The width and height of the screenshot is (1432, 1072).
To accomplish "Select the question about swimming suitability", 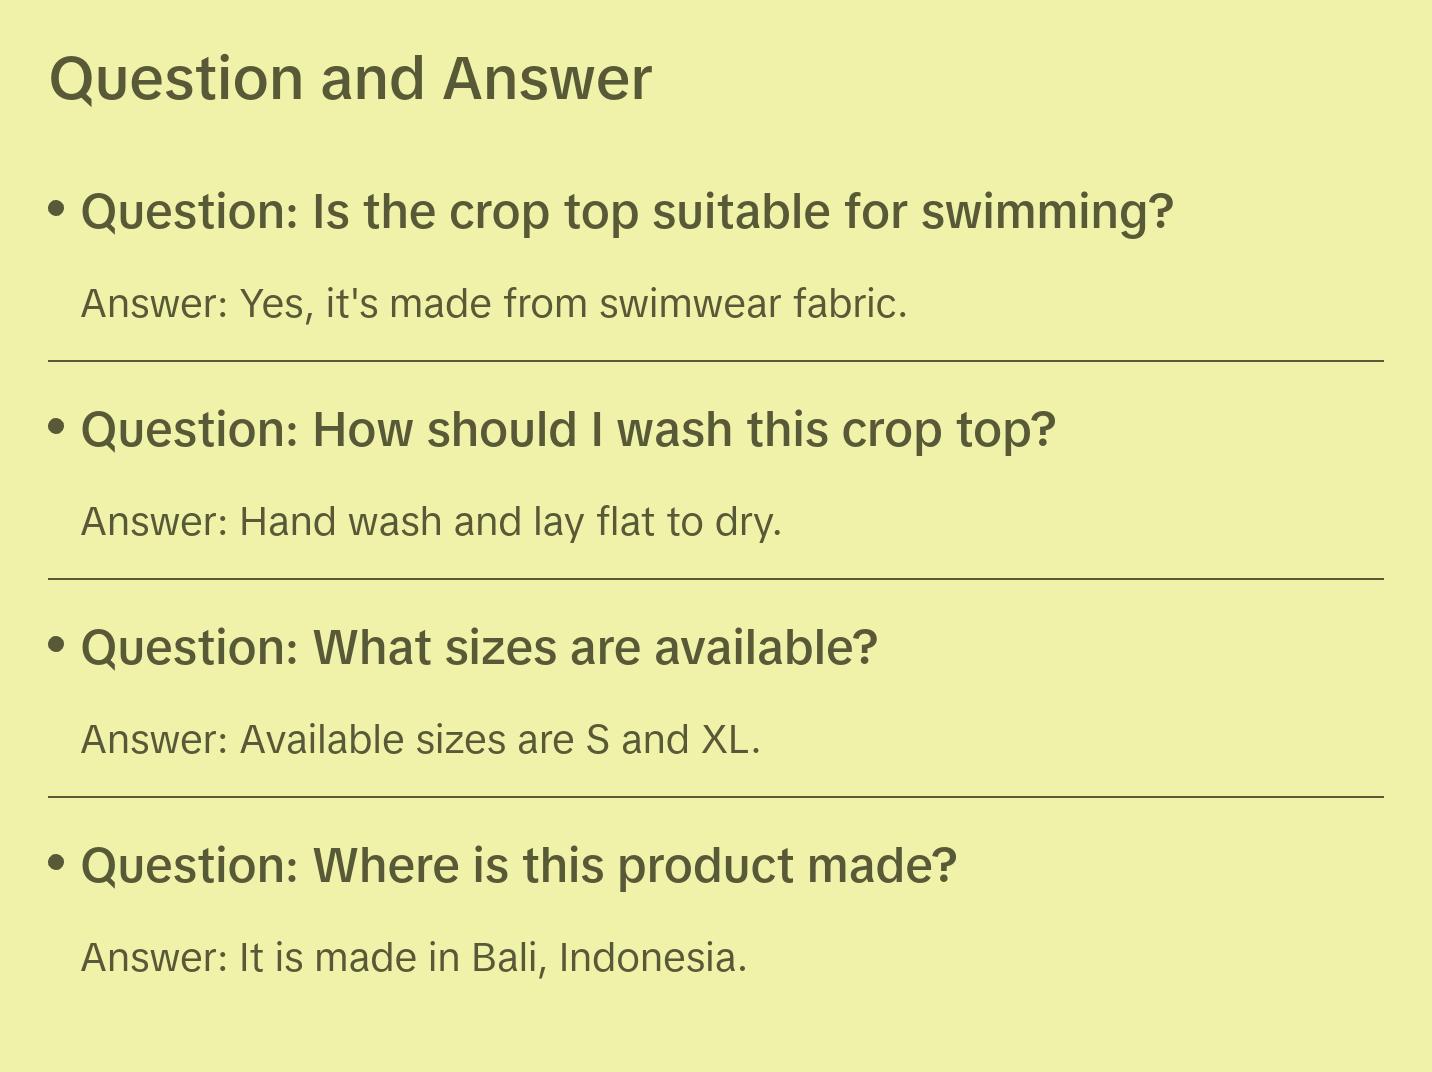I will tap(626, 212).
